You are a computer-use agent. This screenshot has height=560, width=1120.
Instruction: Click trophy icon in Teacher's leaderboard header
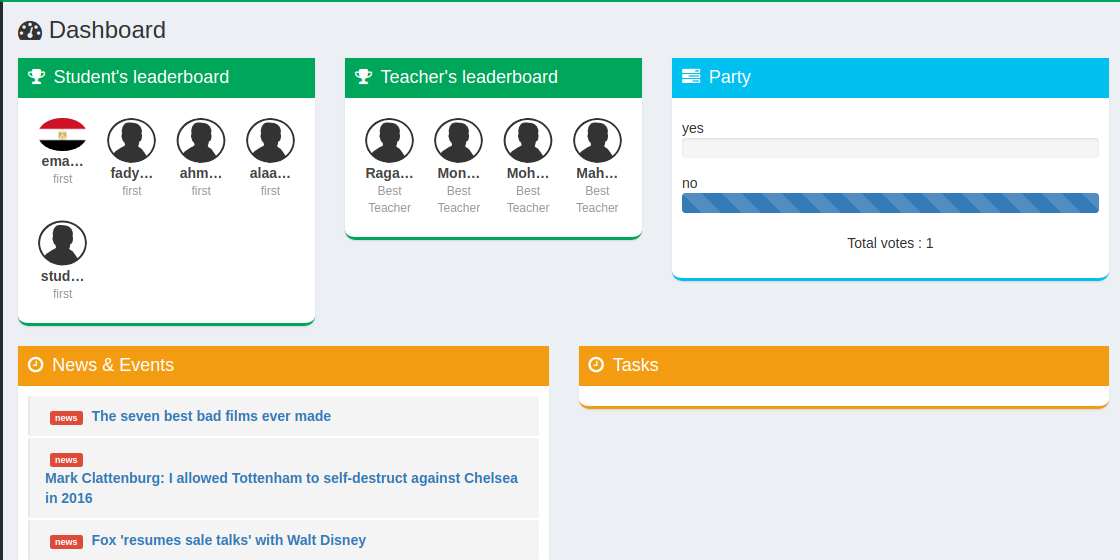point(364,76)
